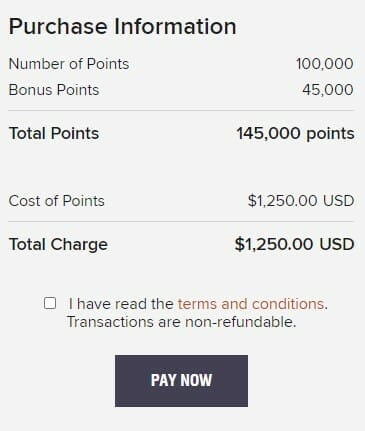
Task: Click the divider line above Total Points
Action: click(x=181, y=110)
